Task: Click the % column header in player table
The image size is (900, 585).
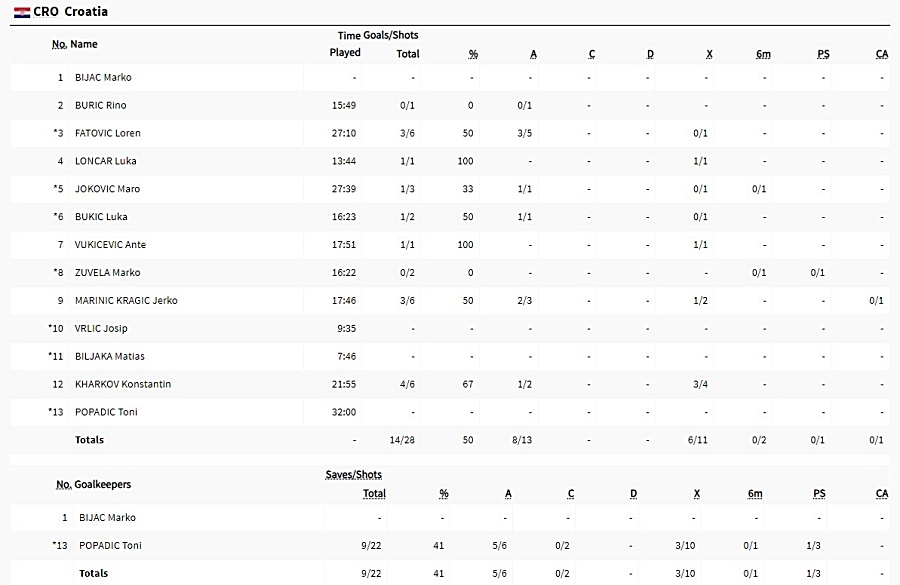Action: [472, 54]
